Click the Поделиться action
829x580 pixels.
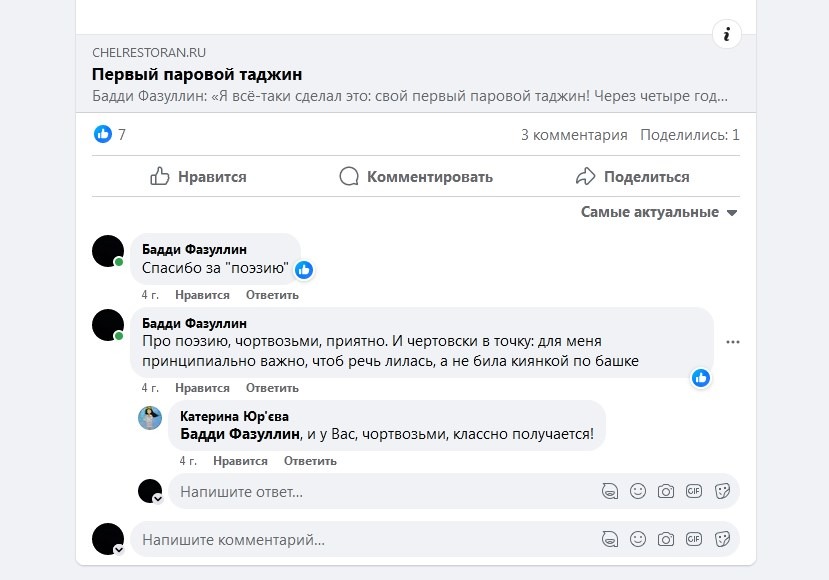632,177
